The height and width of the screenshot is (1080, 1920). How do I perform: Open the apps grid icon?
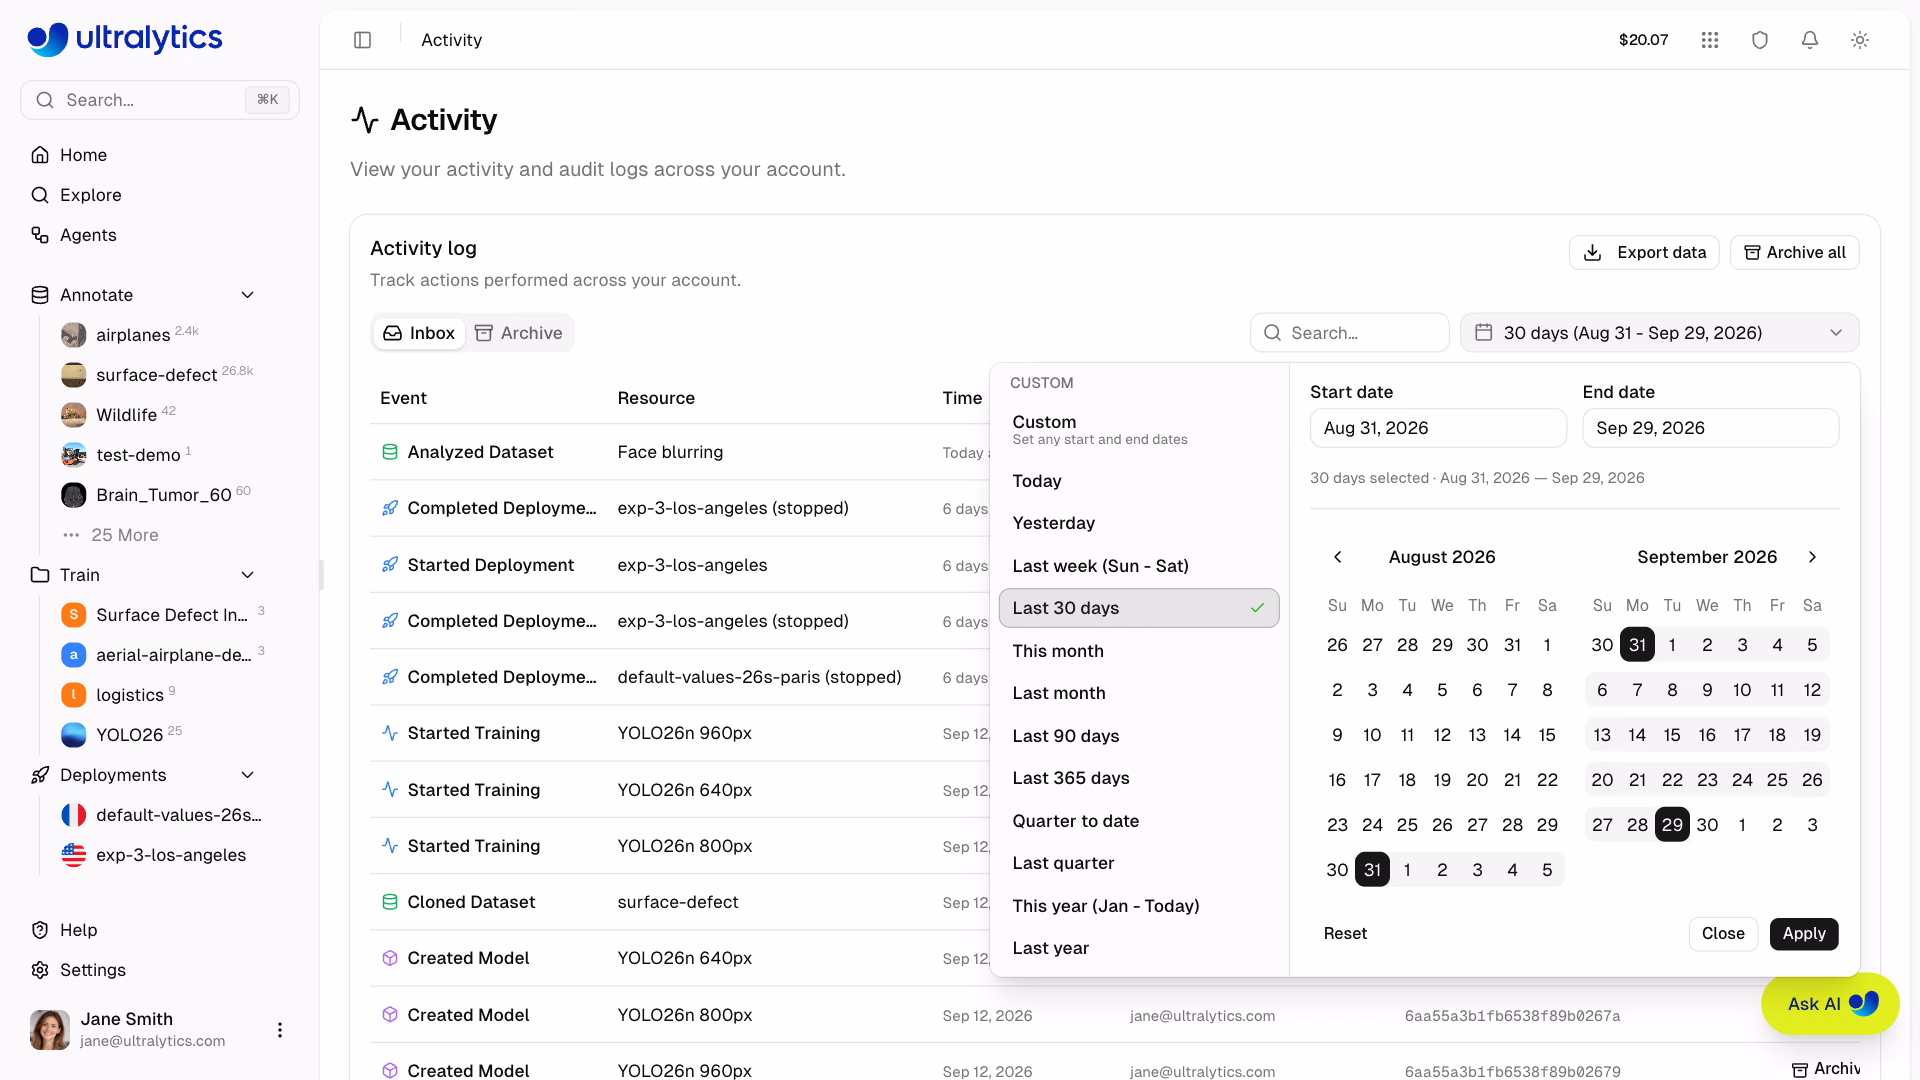click(1710, 40)
